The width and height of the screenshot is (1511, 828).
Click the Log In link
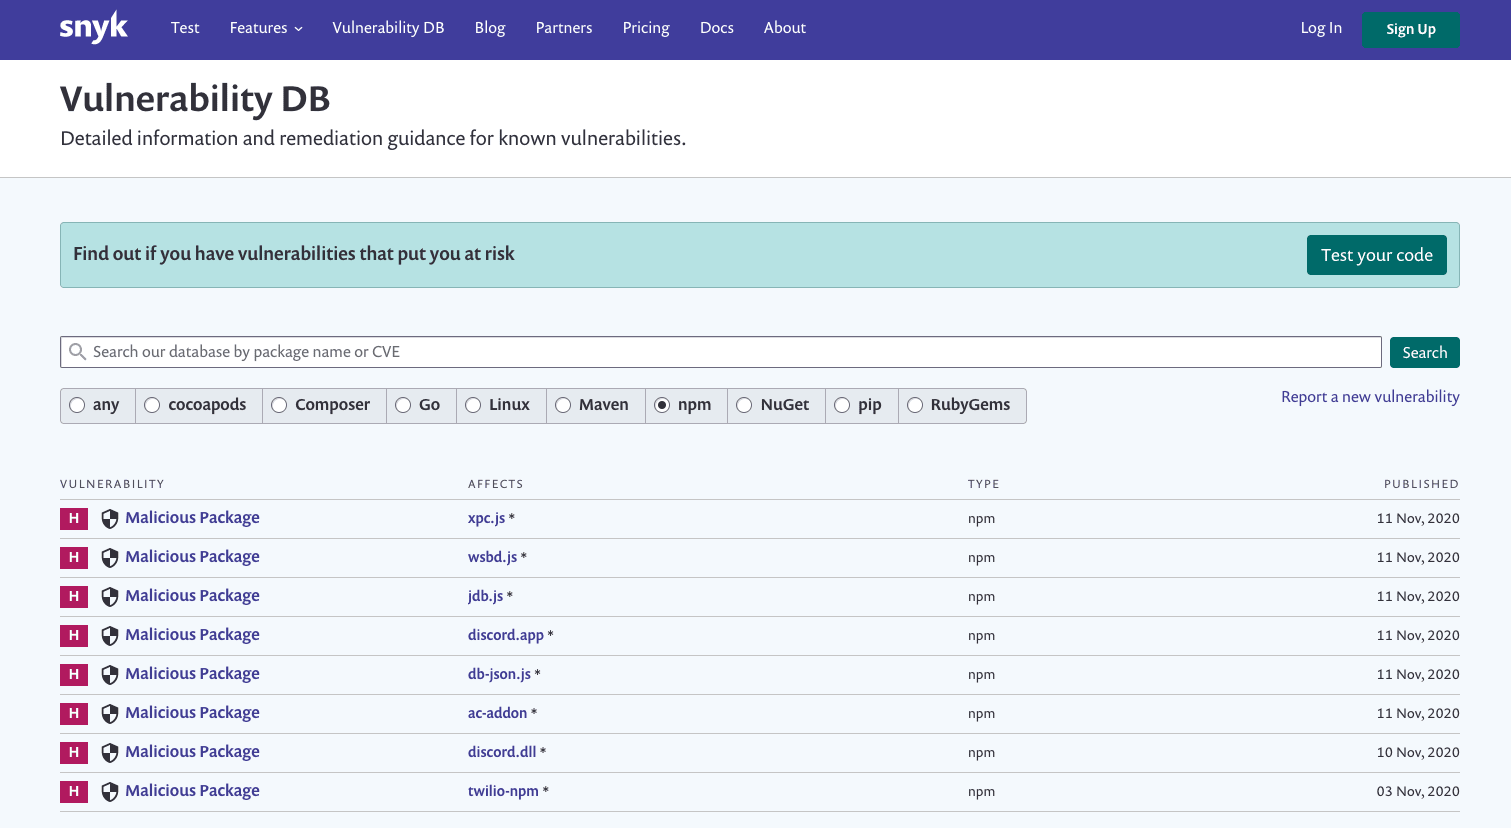pos(1321,28)
